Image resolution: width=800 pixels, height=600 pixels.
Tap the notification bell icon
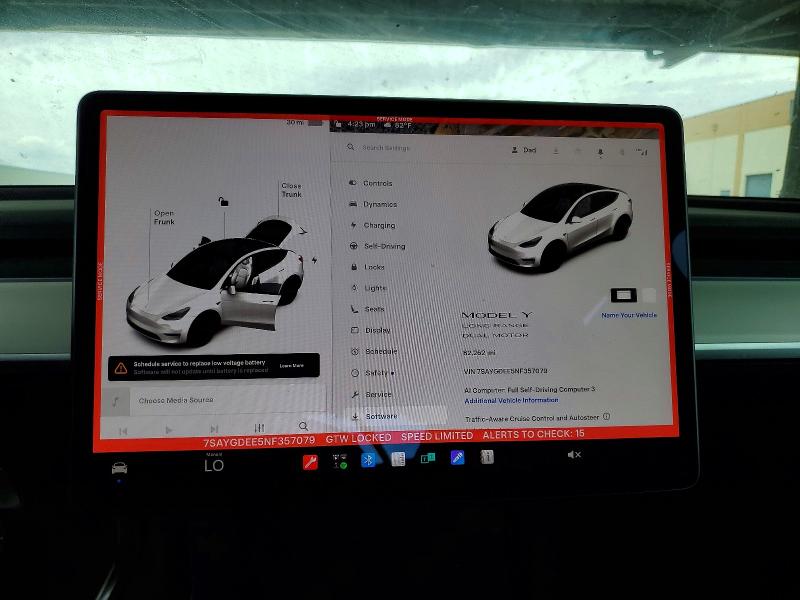[599, 152]
